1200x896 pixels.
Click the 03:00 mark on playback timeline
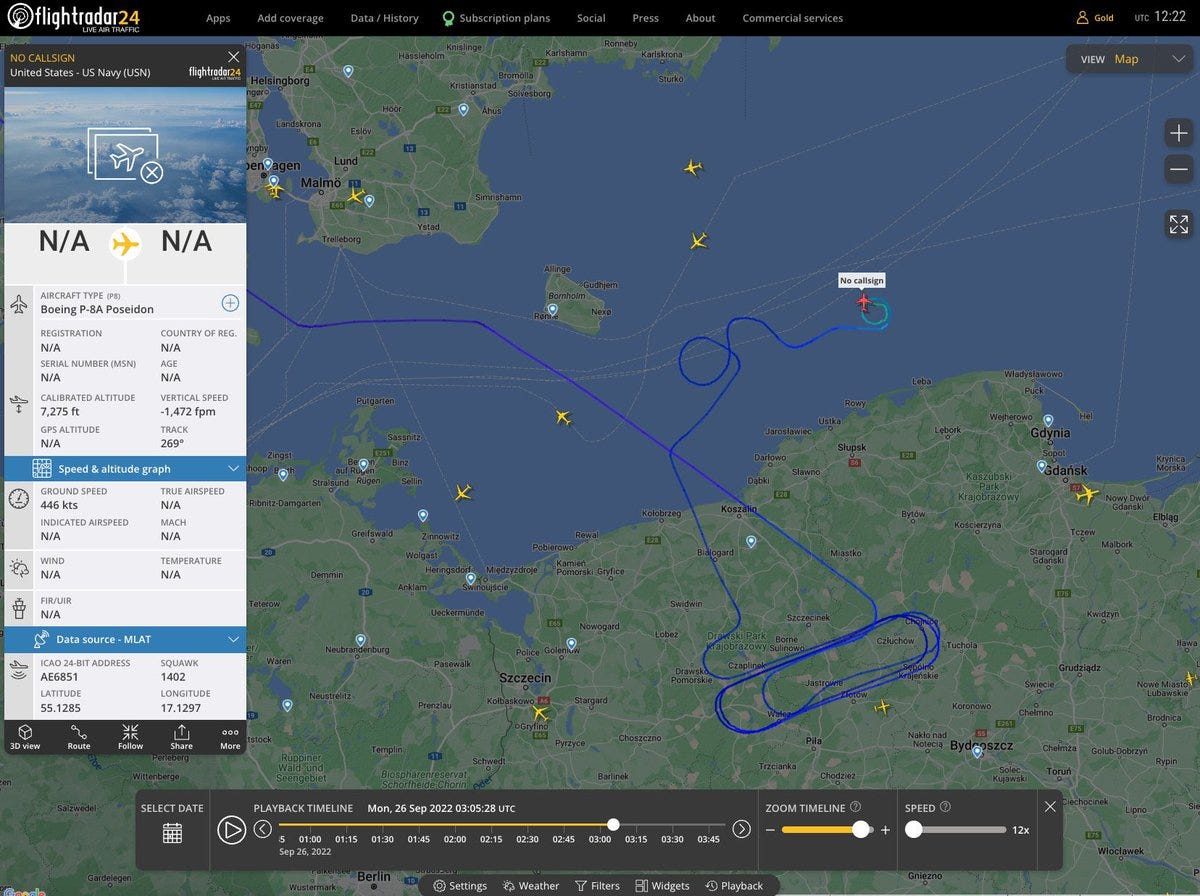pos(600,839)
